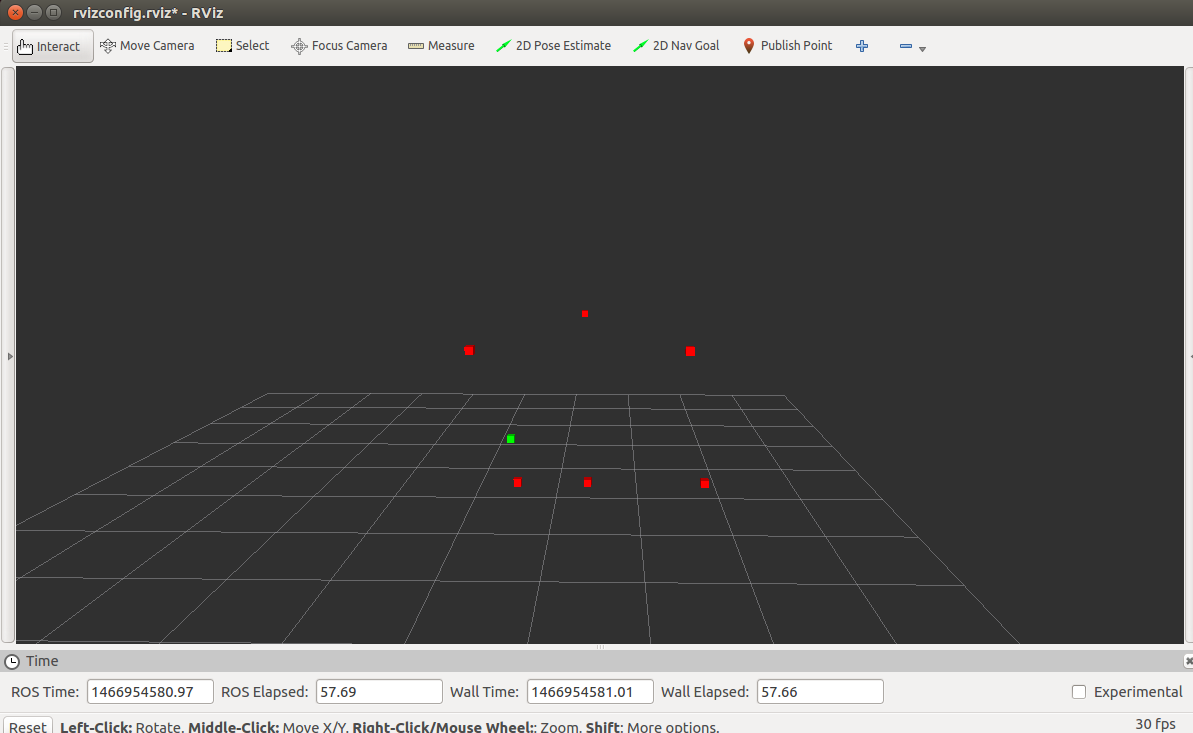Activate the Publish Point tool

click(787, 46)
